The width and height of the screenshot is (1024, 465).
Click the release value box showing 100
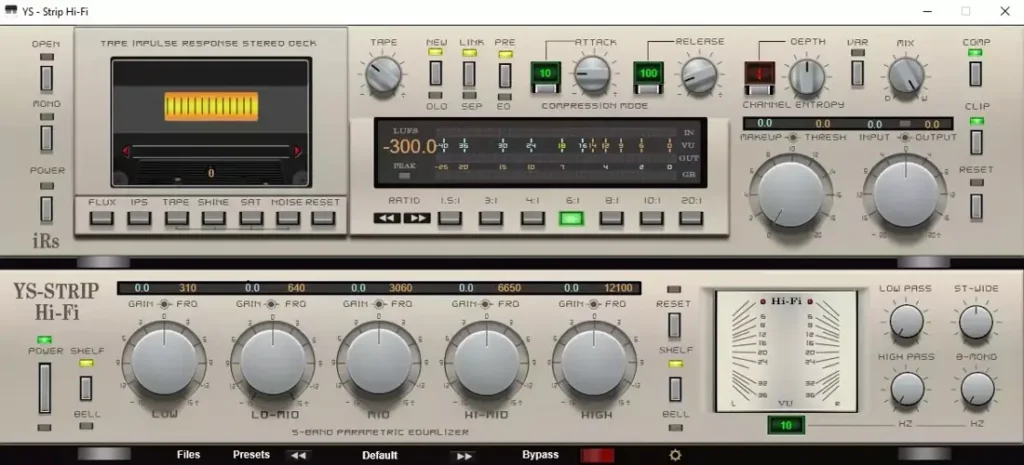pos(648,74)
